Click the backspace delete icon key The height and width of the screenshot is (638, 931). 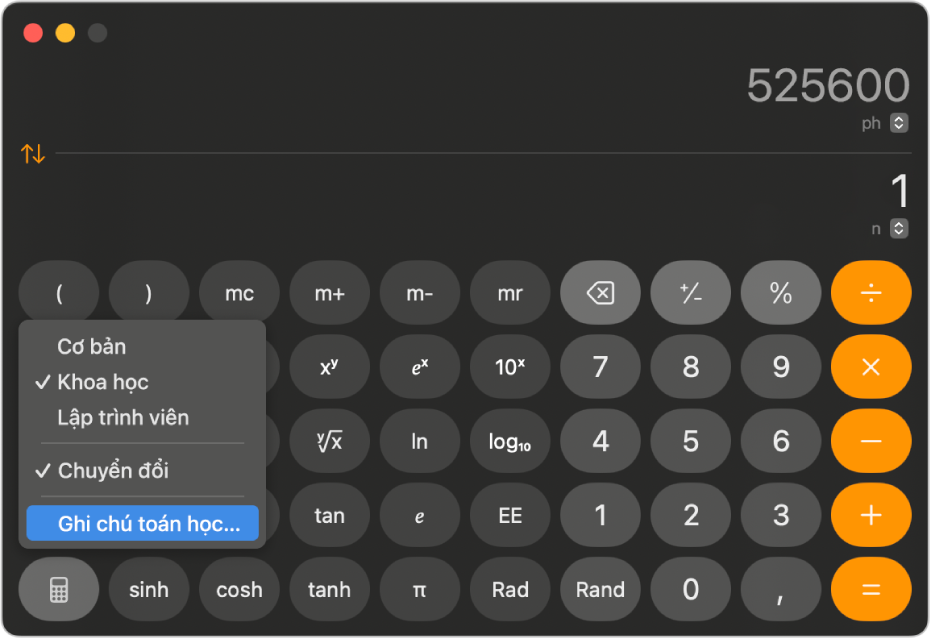[600, 293]
